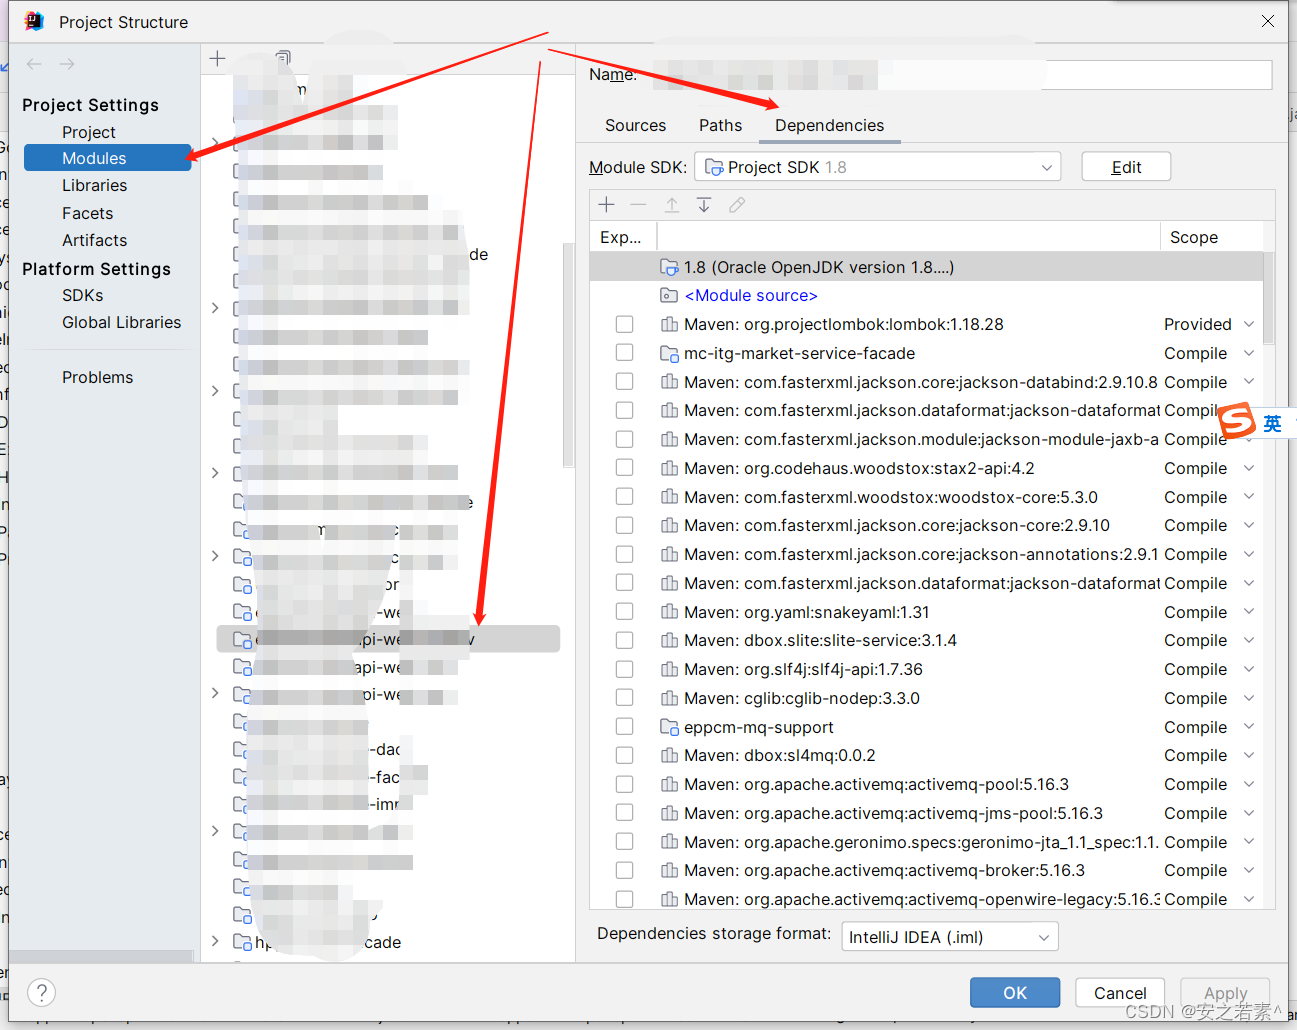Viewport: 1297px width, 1030px height.
Task: Move dependency down with the down arrow icon
Action: (x=704, y=205)
